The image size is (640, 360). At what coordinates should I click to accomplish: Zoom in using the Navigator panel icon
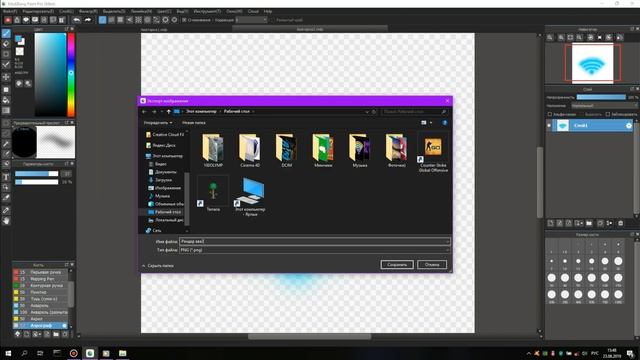point(561,38)
